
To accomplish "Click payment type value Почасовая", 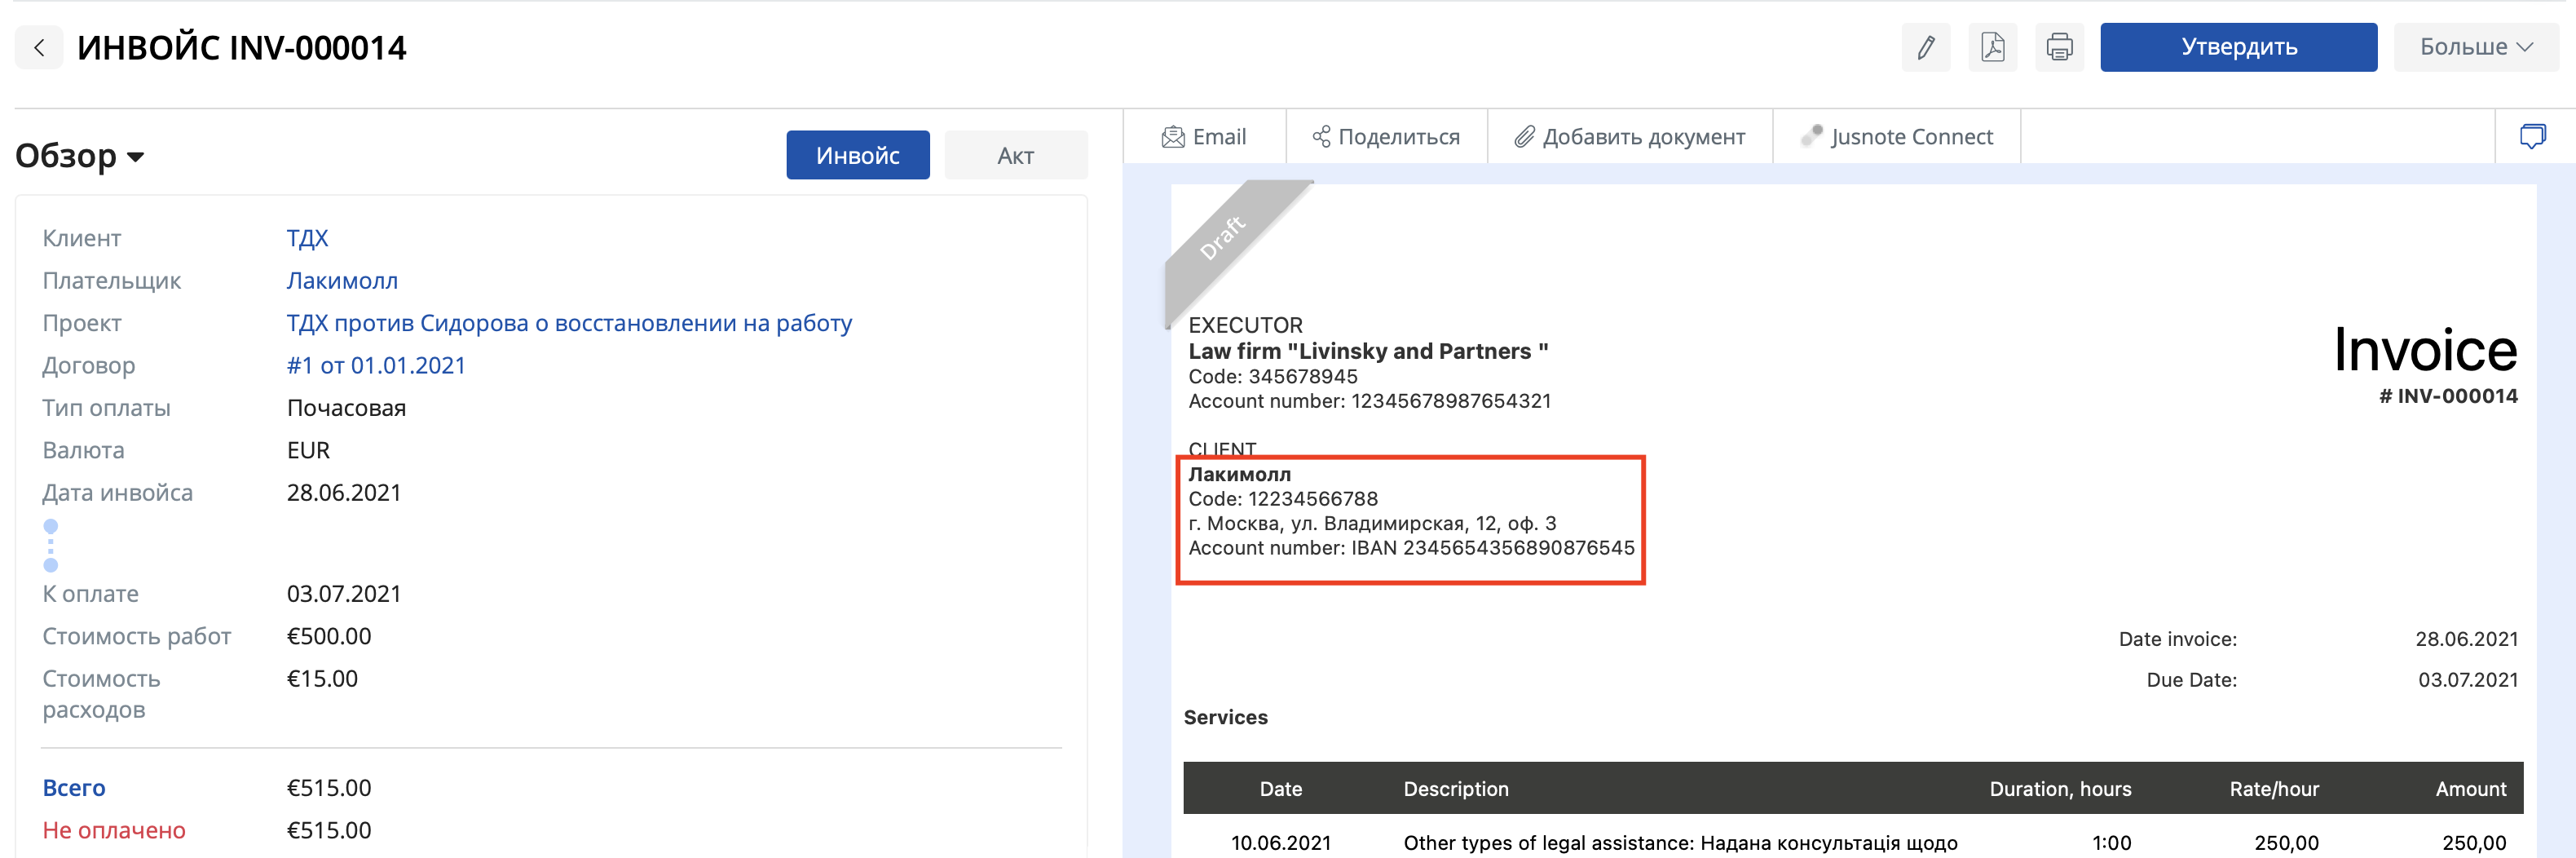I will click(x=346, y=408).
